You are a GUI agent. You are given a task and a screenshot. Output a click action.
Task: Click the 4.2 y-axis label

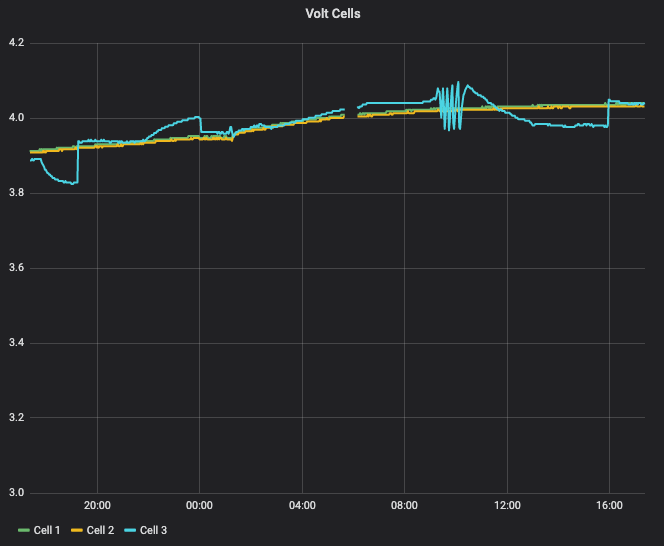coord(17,43)
